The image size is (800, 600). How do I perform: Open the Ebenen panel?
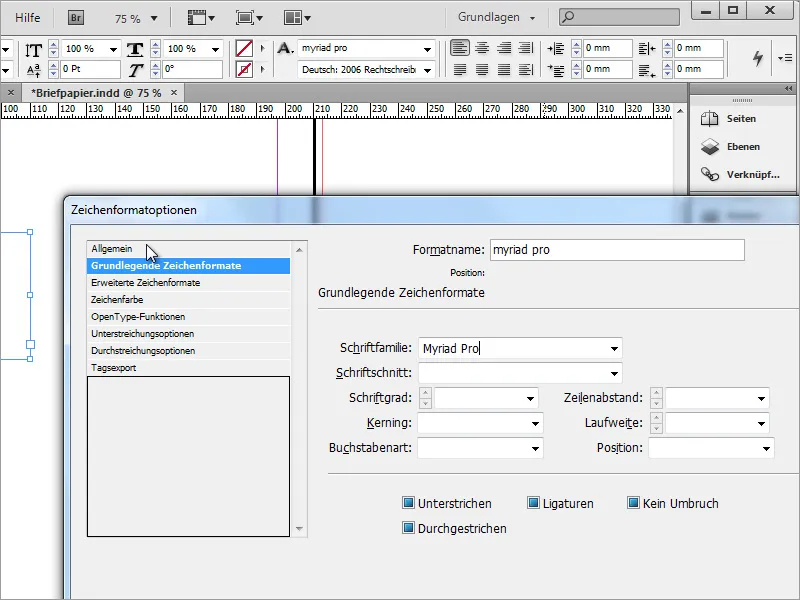pos(730,147)
